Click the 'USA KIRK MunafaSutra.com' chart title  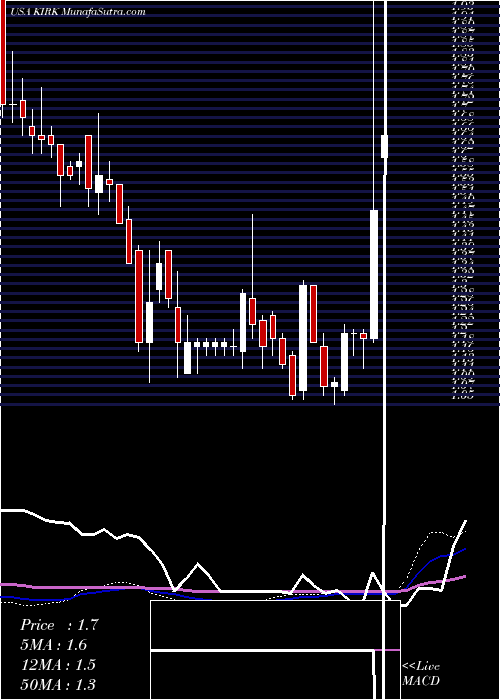tap(78, 12)
